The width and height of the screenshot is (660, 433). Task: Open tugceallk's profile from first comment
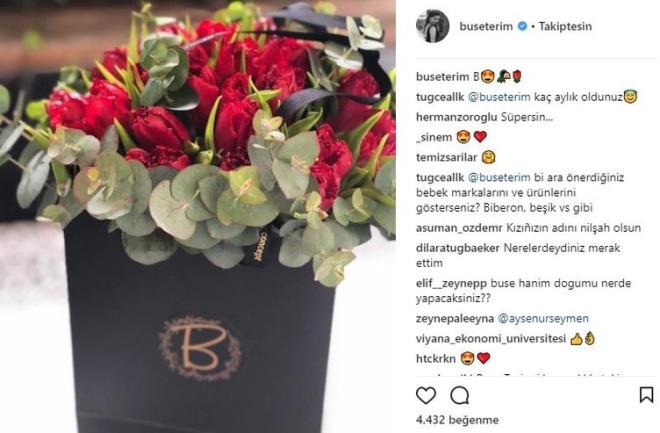(440, 97)
